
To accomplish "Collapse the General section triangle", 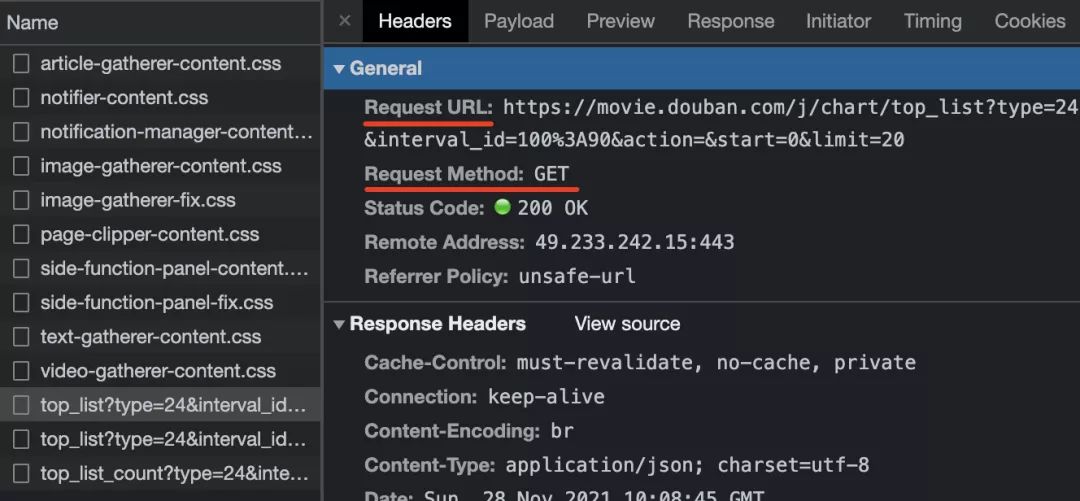I will 338,69.
